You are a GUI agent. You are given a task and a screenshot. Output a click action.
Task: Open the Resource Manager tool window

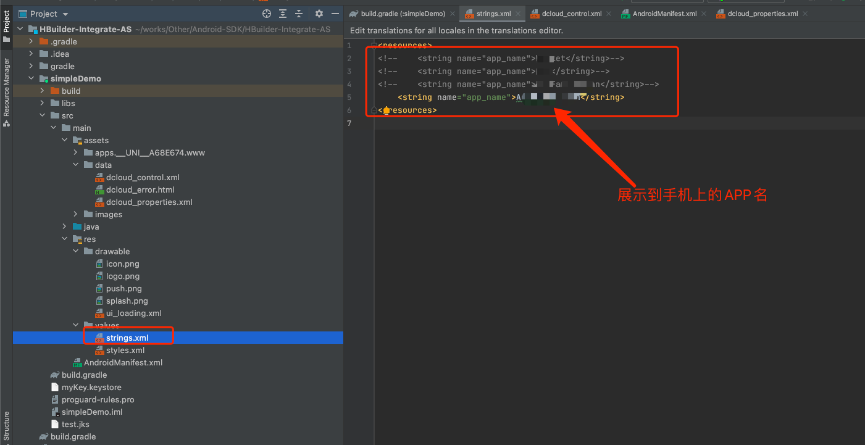(7, 92)
